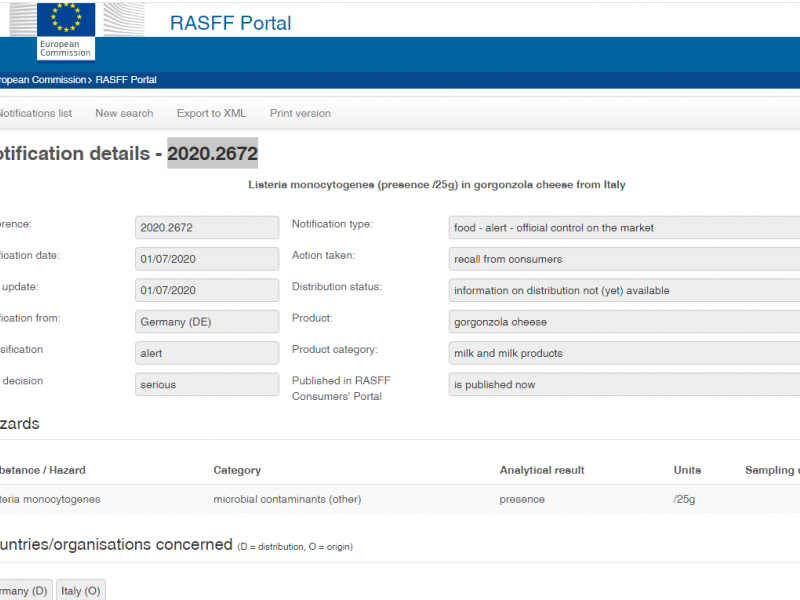Click the D = distribution, O = origin legend
800x600 pixels.
coord(295,547)
